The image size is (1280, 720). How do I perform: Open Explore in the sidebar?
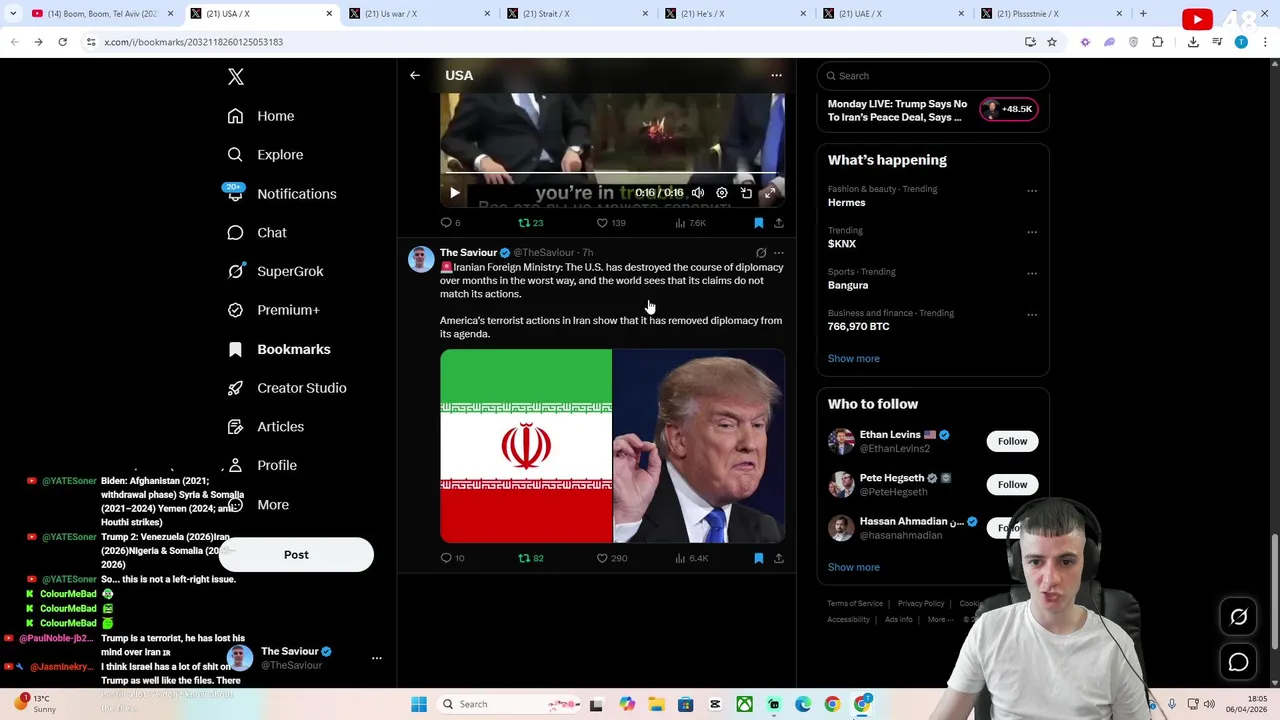(265, 155)
